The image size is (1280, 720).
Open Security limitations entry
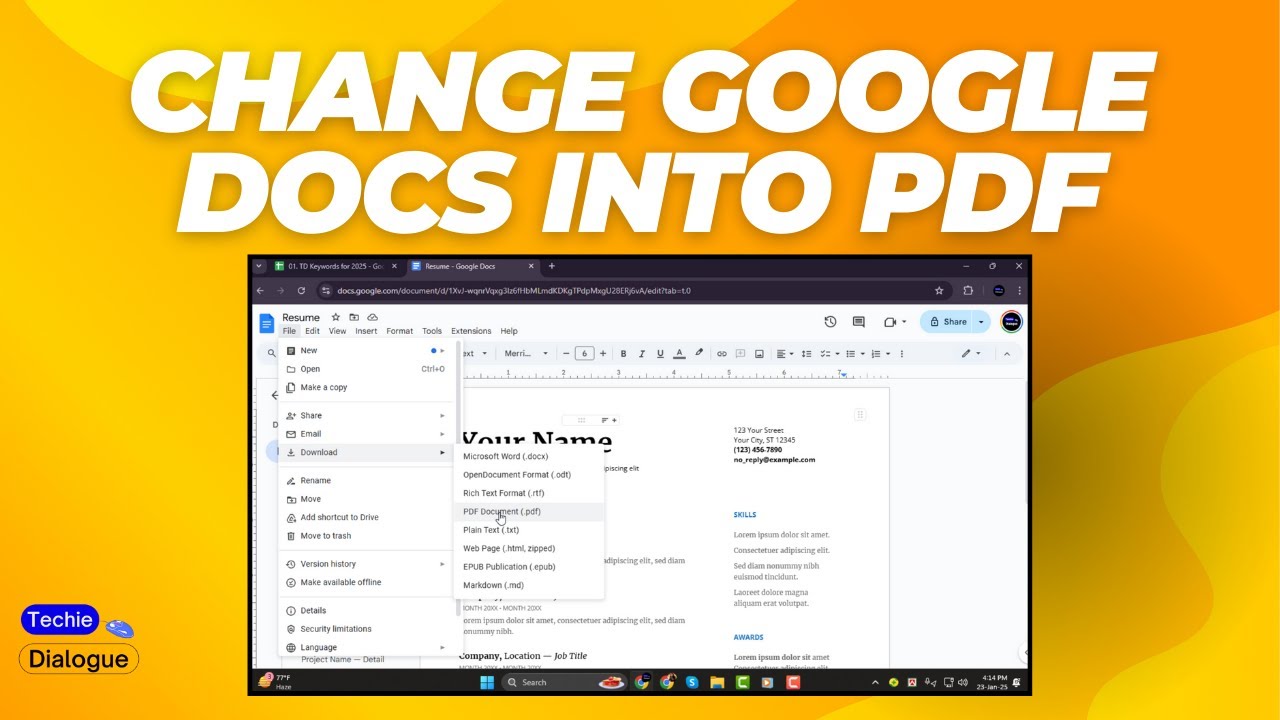pos(366,629)
